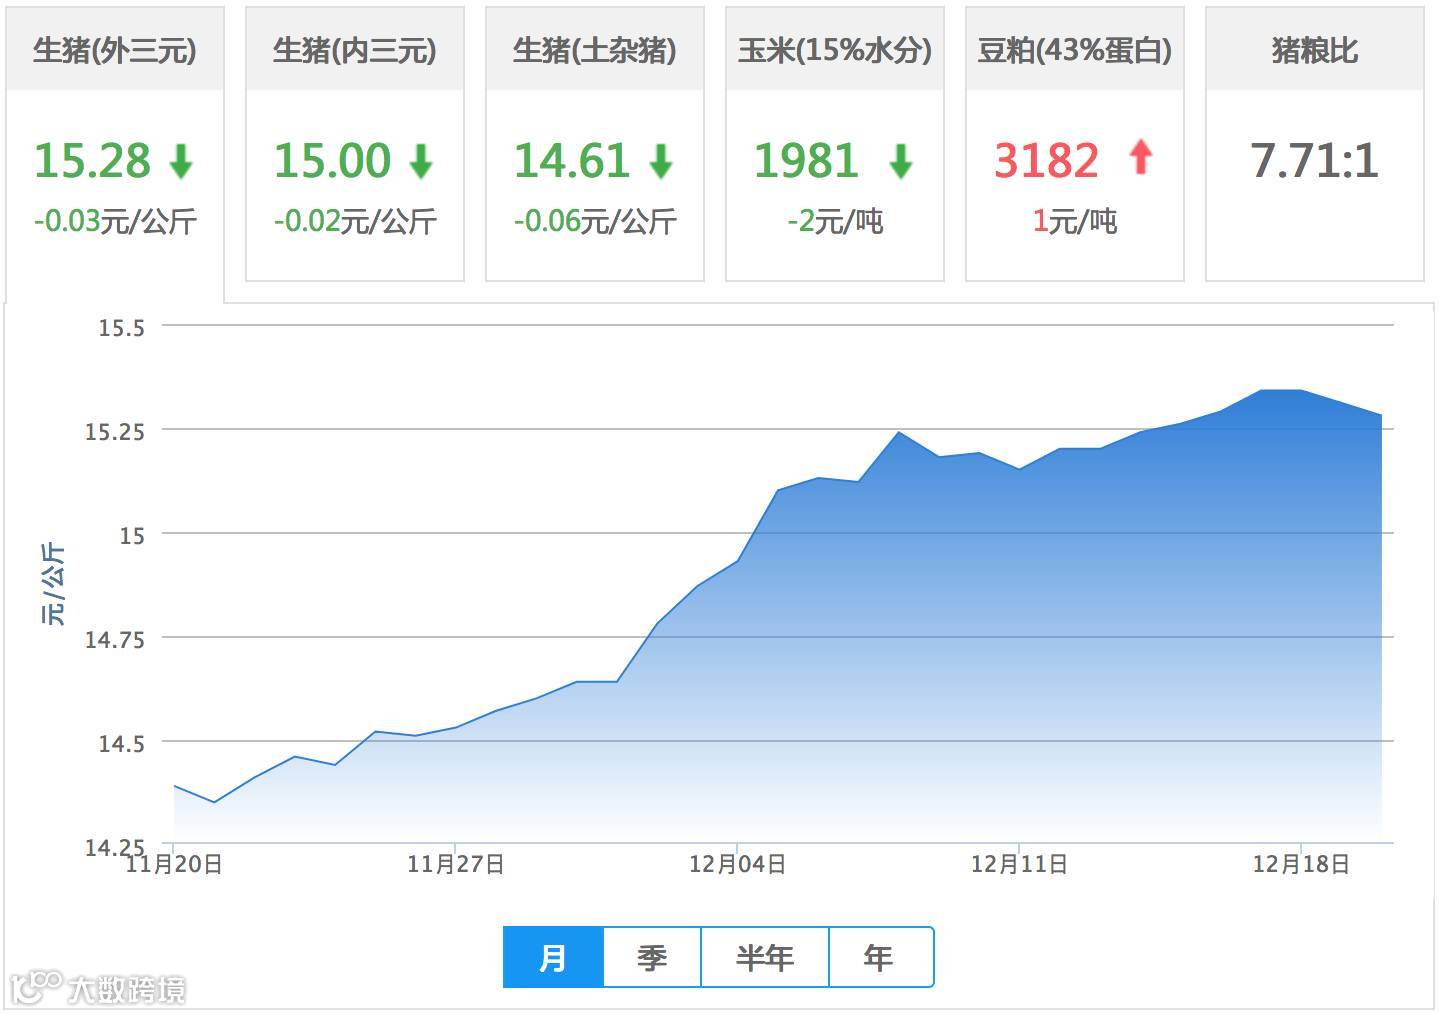This screenshot has width=1442, height=1014.
Task: Click the 1元/吨 change text
Action: pos(1075,221)
